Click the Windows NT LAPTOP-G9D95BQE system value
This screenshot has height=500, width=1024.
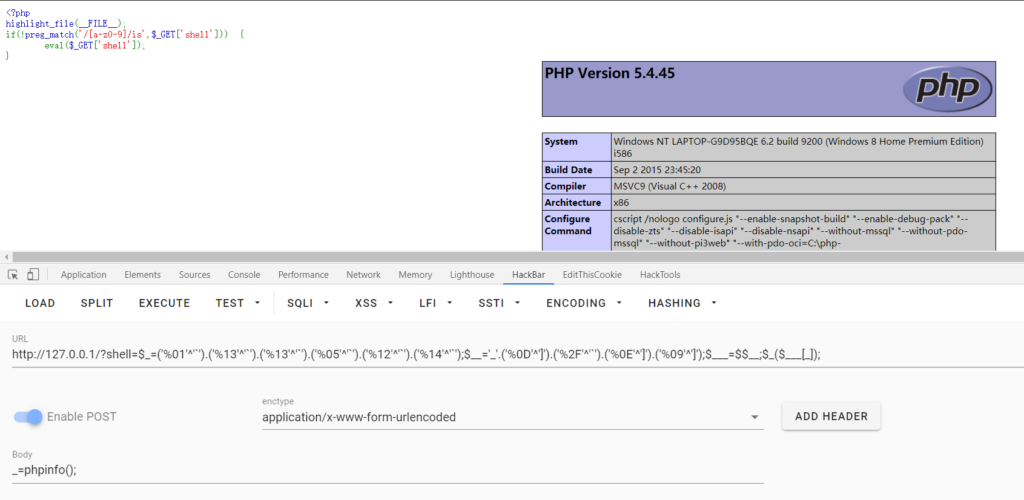coord(799,147)
